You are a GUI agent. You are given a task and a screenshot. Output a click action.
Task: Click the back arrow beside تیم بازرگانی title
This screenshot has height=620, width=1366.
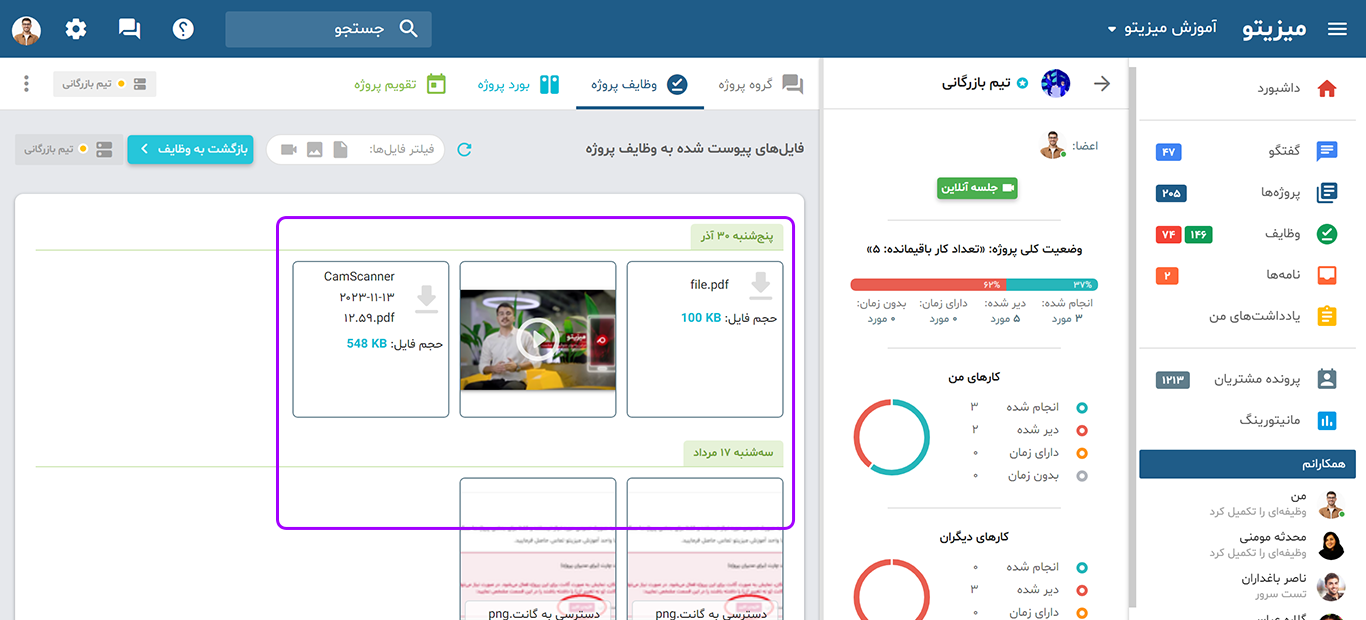click(x=1102, y=84)
